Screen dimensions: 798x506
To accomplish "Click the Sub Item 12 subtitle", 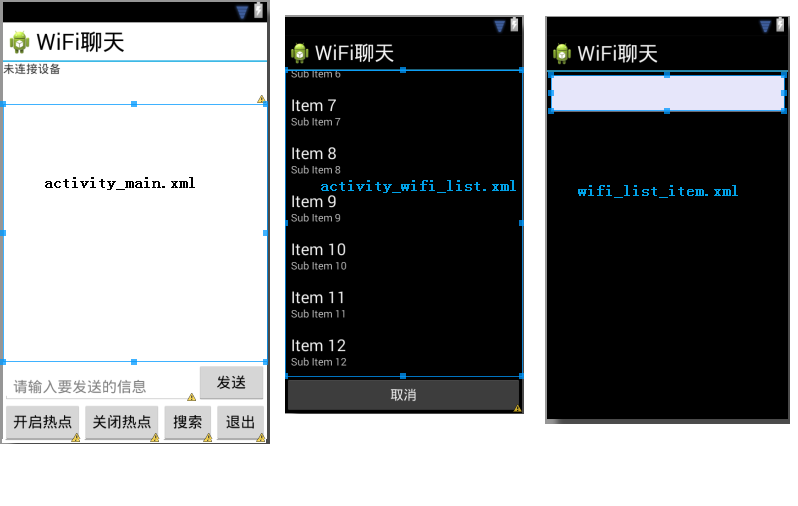I will click(319, 362).
